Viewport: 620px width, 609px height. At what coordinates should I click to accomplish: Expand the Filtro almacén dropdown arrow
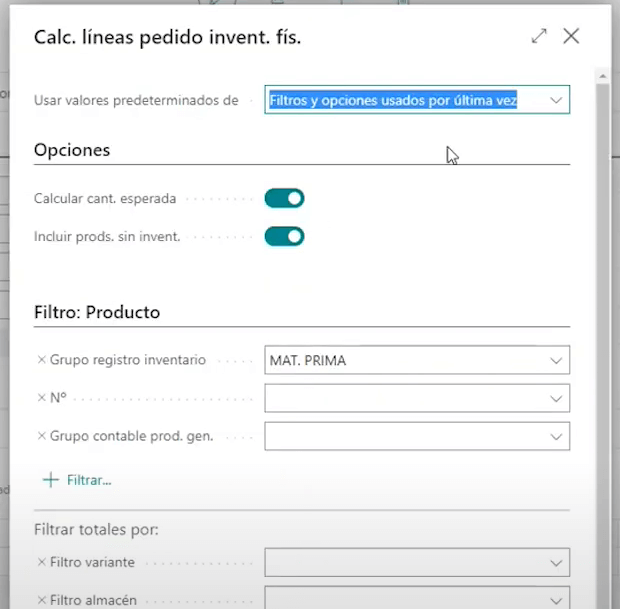click(x=556, y=599)
